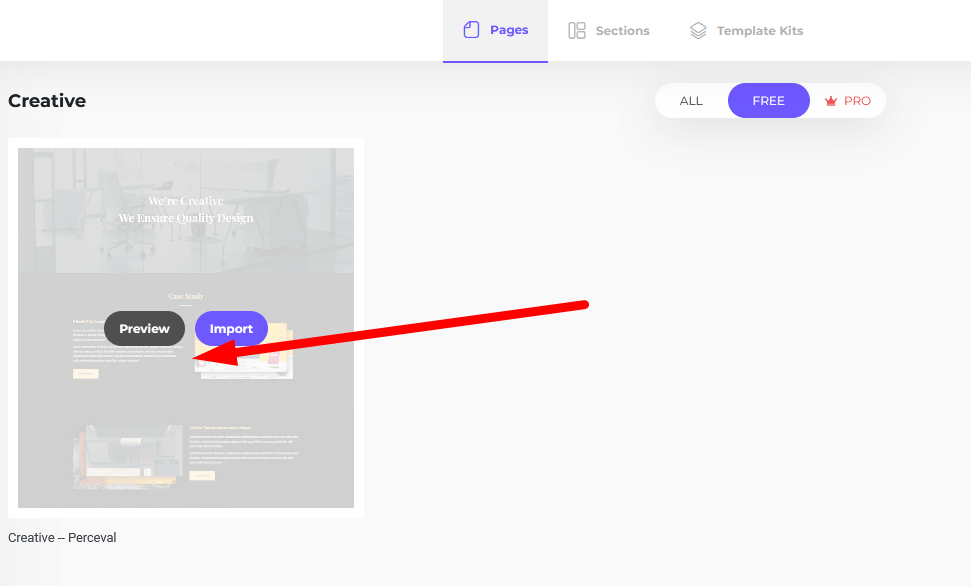This screenshot has width=971, height=586.
Task: Import the Creative Perceval template
Action: point(231,328)
